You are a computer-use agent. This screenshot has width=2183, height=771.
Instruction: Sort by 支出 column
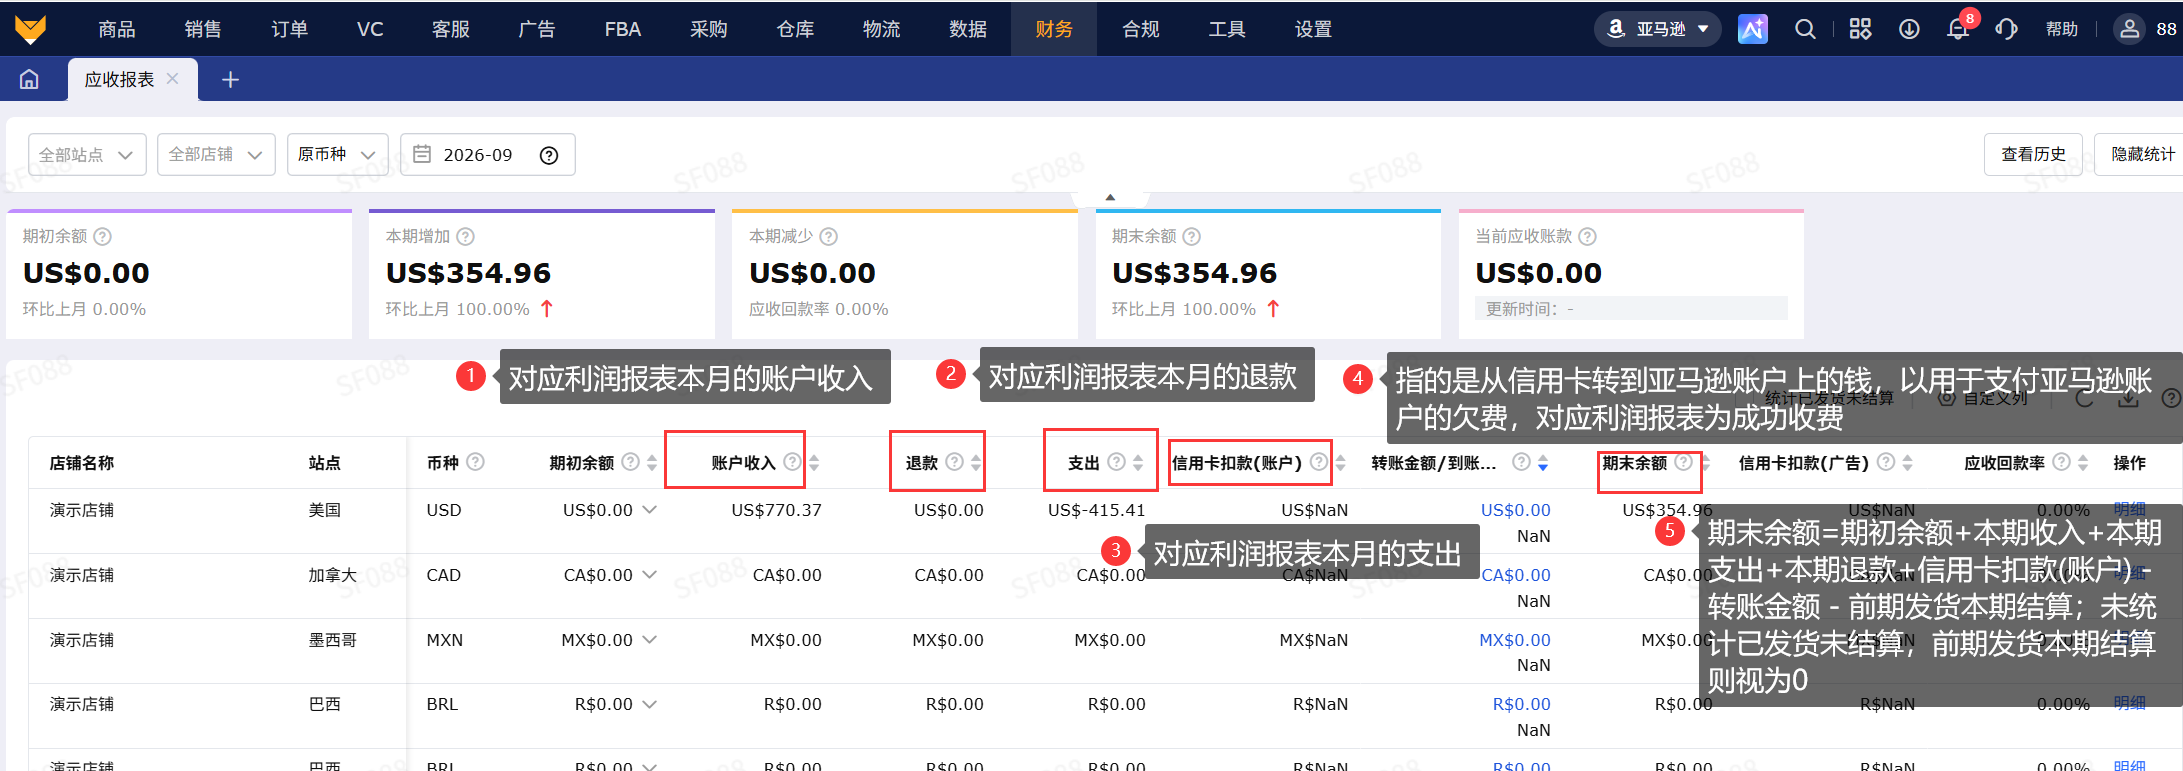point(1138,463)
